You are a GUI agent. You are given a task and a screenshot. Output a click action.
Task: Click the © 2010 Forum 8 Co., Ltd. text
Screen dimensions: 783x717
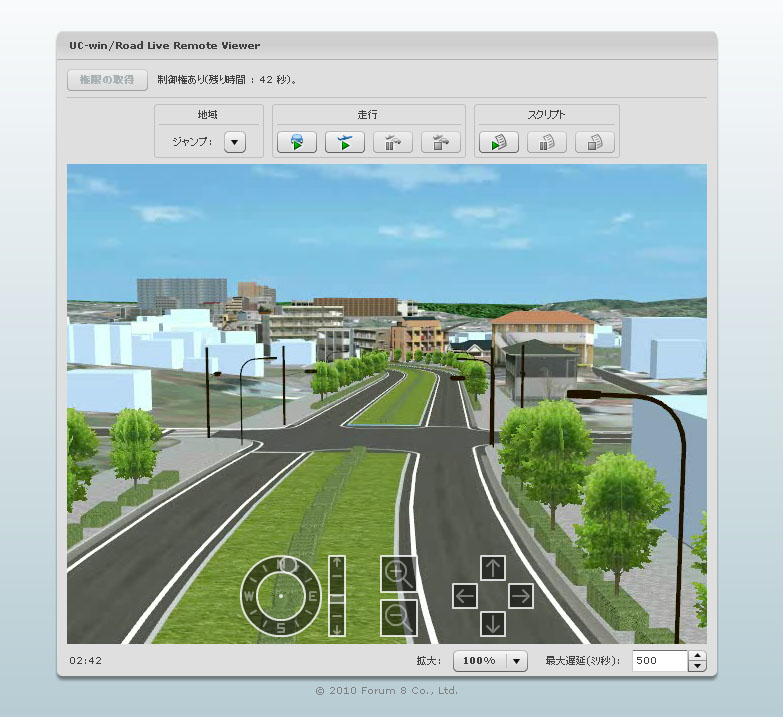pyautogui.click(x=387, y=691)
